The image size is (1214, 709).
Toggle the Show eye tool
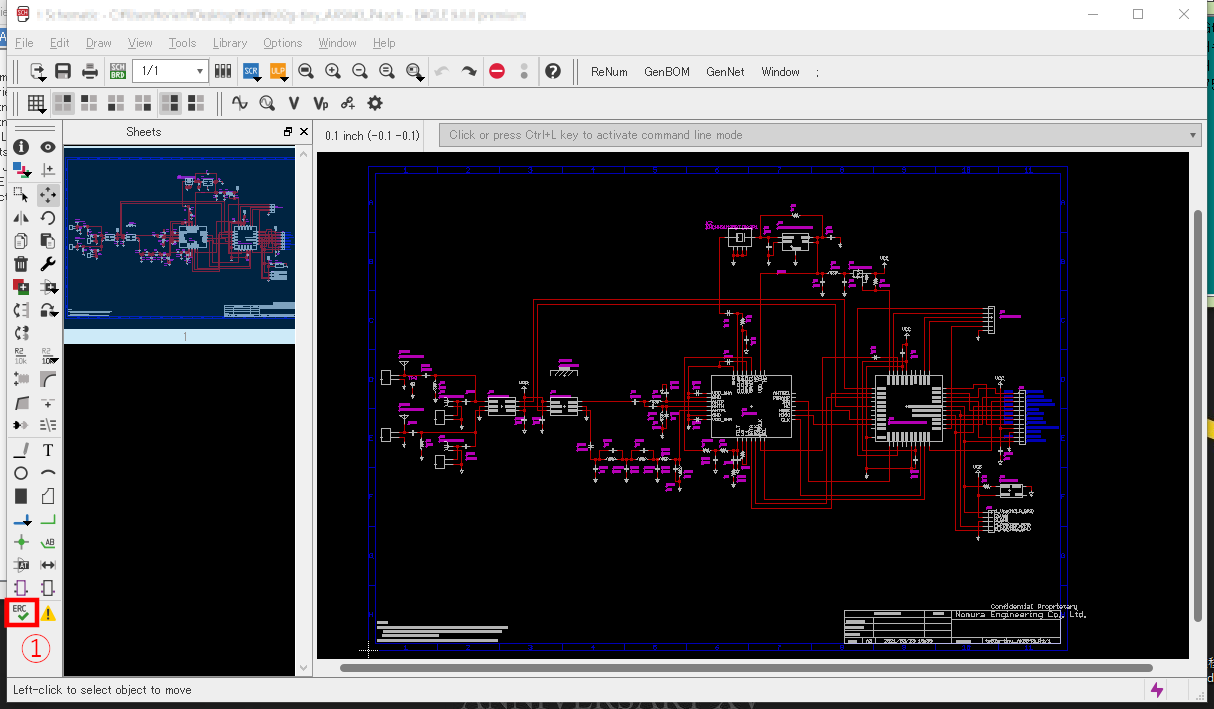click(x=48, y=147)
